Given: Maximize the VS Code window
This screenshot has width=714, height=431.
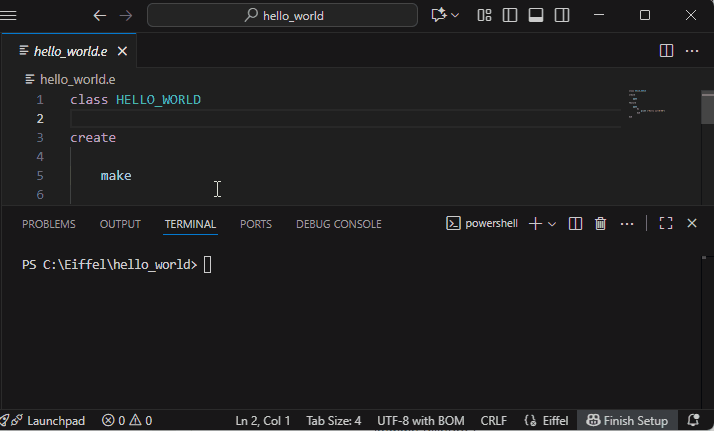Looking at the screenshot, I should tap(645, 15).
